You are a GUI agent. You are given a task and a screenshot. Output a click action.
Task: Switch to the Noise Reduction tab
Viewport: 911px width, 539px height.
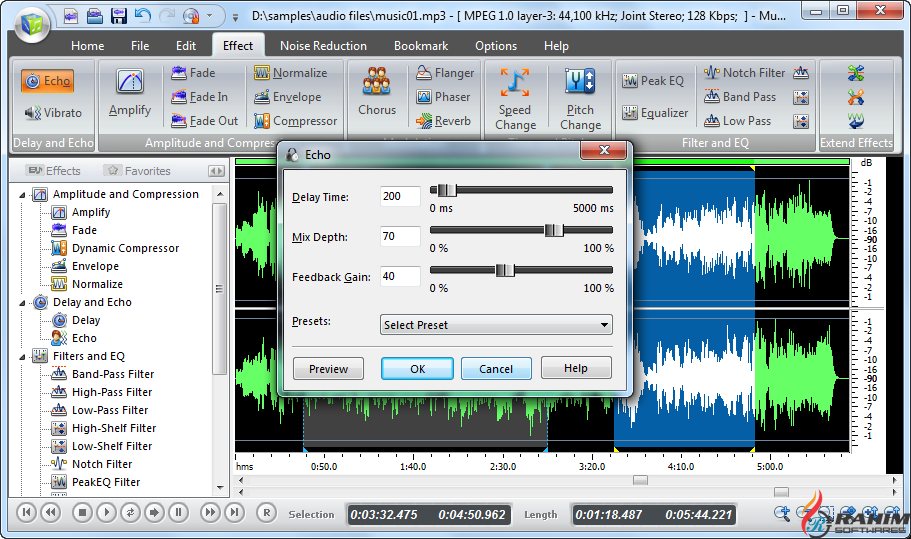[323, 46]
